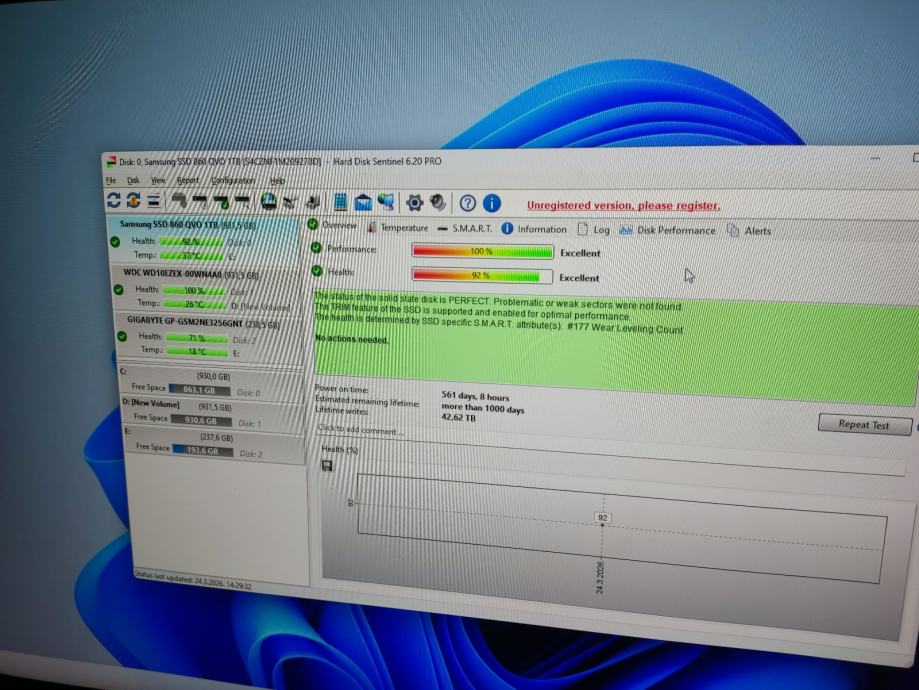919x690 pixels.
Task: Click GIGABYTE disk Health 71 % bar
Action: [197, 338]
